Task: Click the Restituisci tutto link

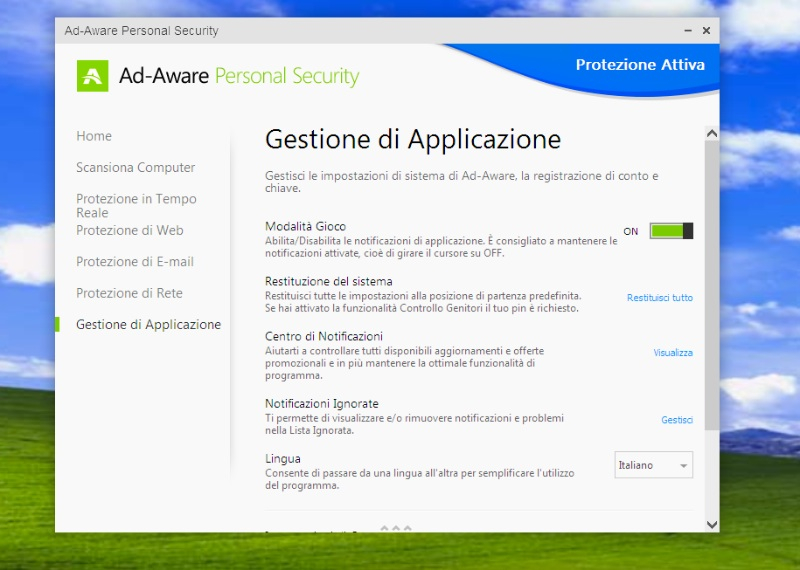Action: click(659, 298)
